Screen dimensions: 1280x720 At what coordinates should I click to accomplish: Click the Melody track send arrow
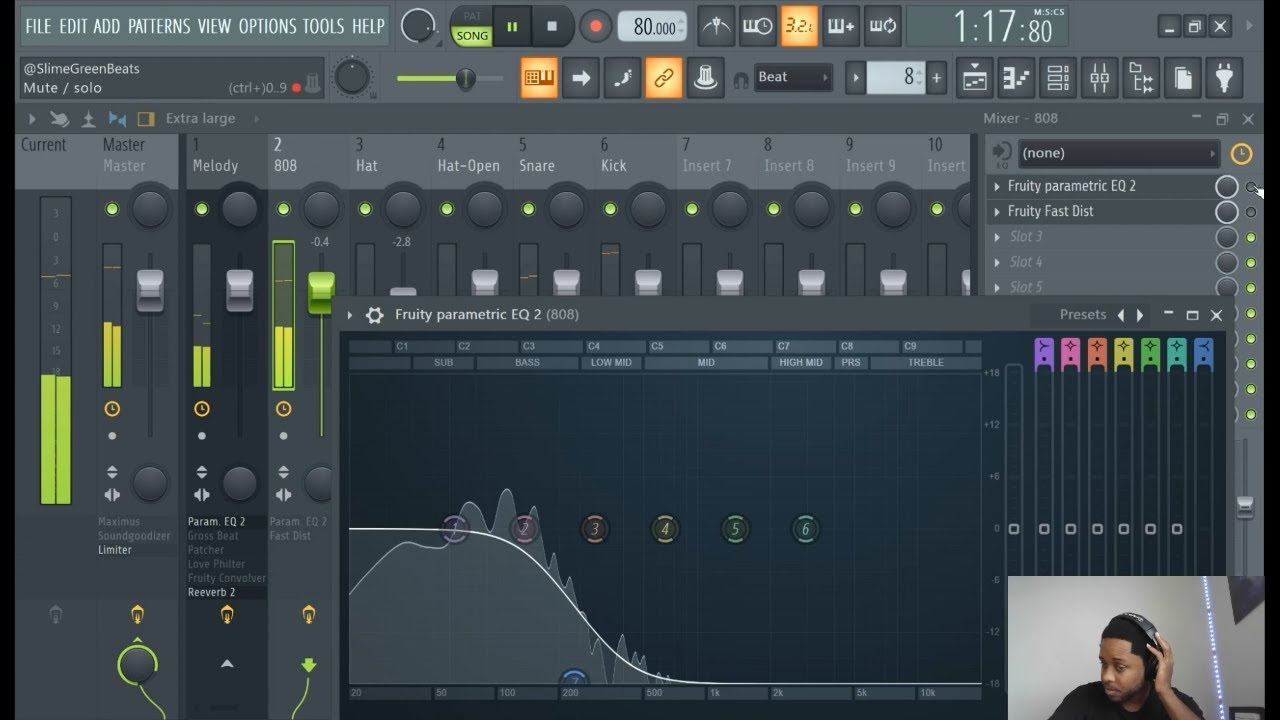(x=227, y=663)
